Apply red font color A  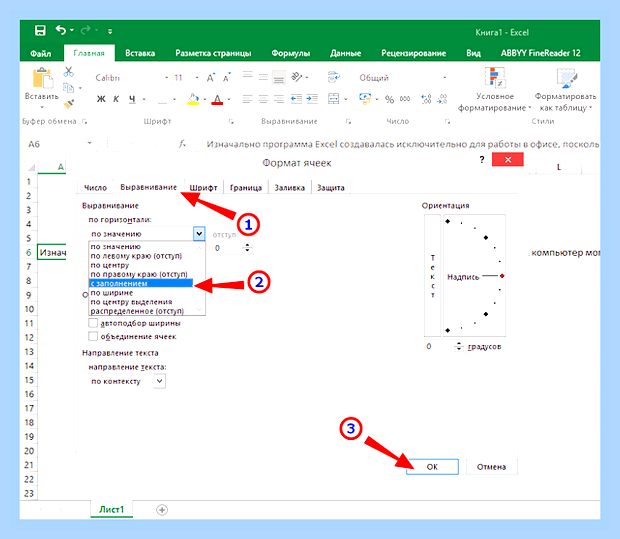pyautogui.click(x=217, y=99)
